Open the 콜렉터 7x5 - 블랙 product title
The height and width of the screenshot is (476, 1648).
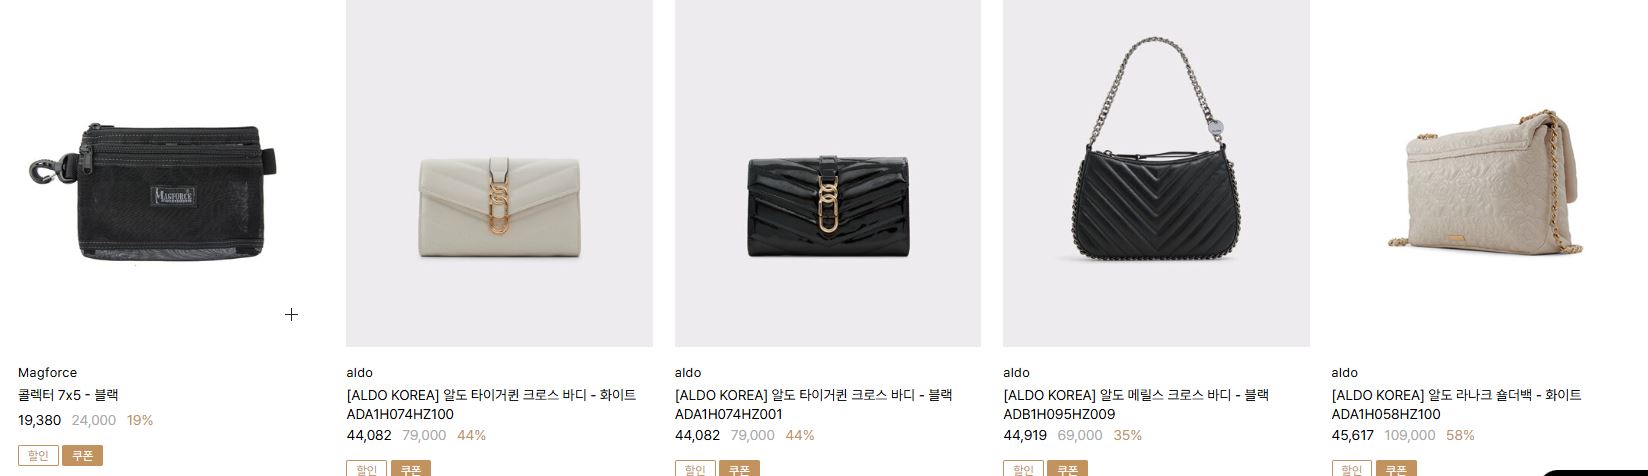(68, 395)
